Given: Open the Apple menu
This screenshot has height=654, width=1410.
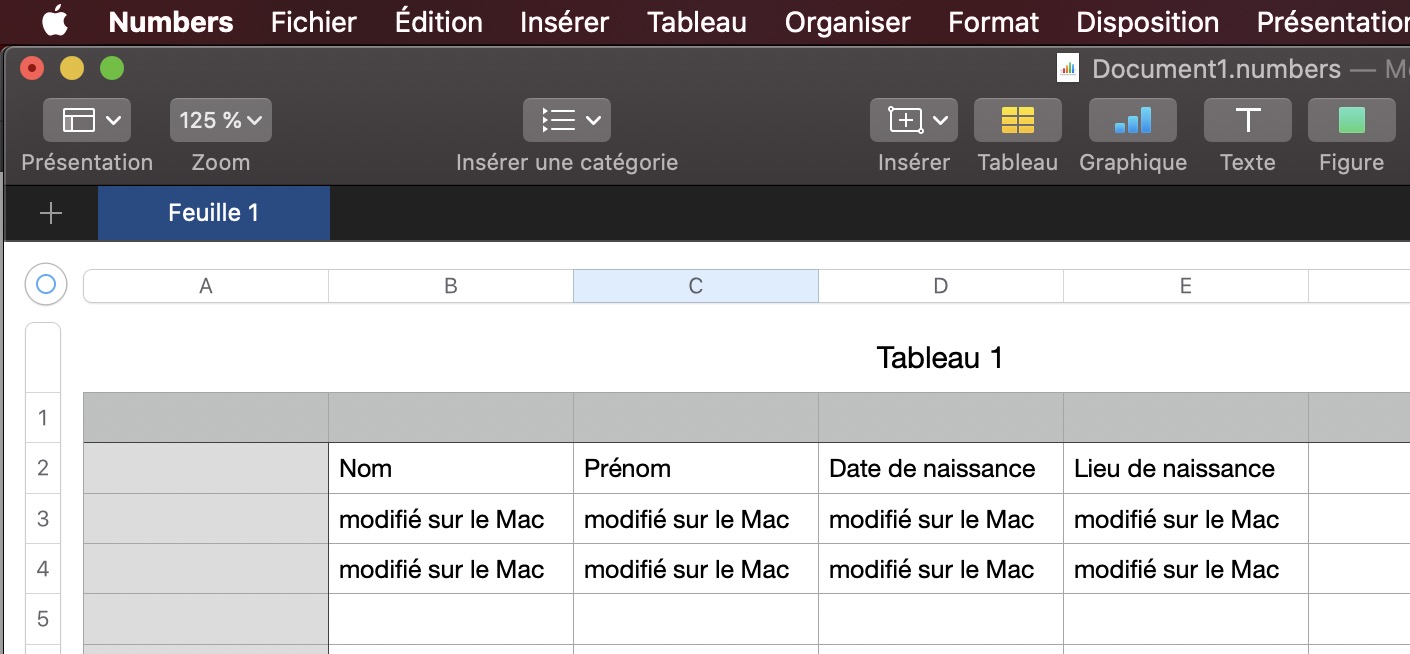Looking at the screenshot, I should 54,21.
